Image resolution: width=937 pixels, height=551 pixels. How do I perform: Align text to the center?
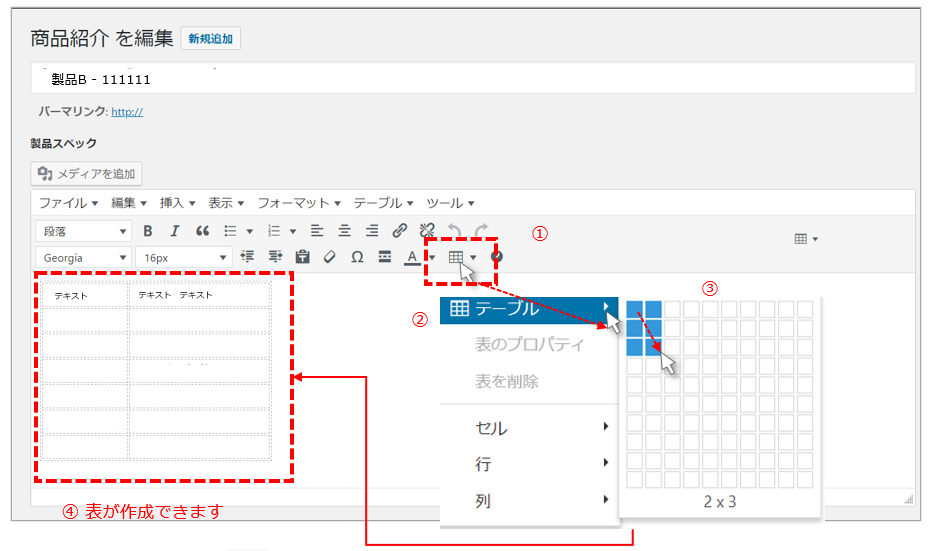(x=344, y=231)
